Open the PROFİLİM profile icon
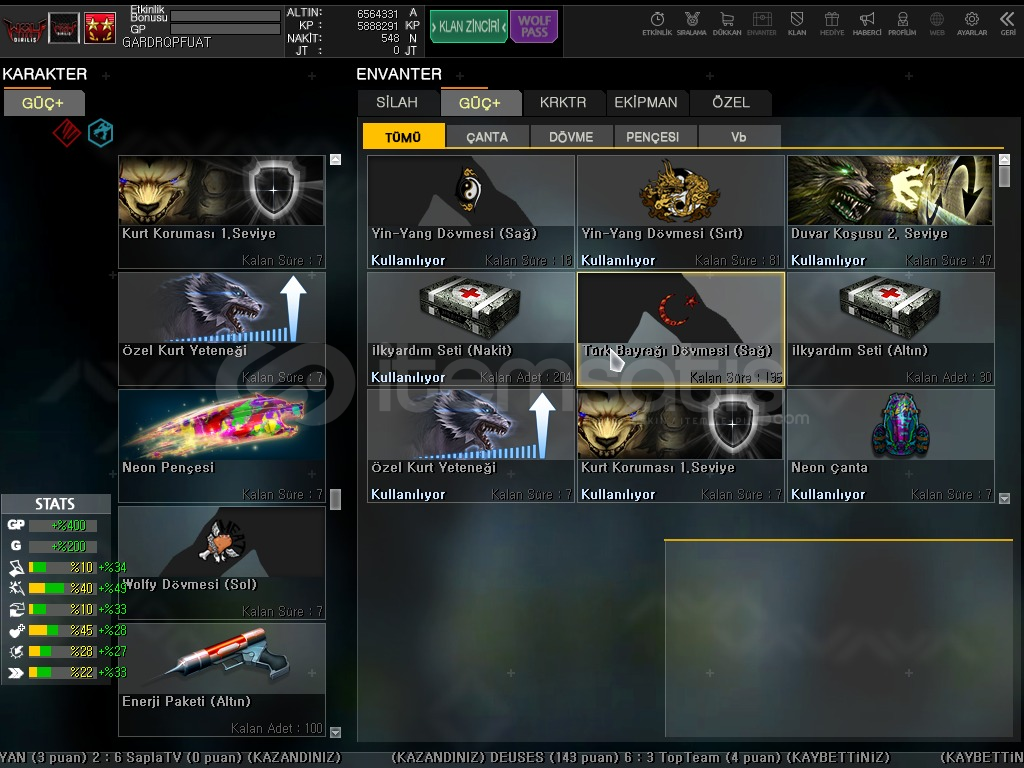Viewport: 1024px width, 768px height. click(902, 24)
